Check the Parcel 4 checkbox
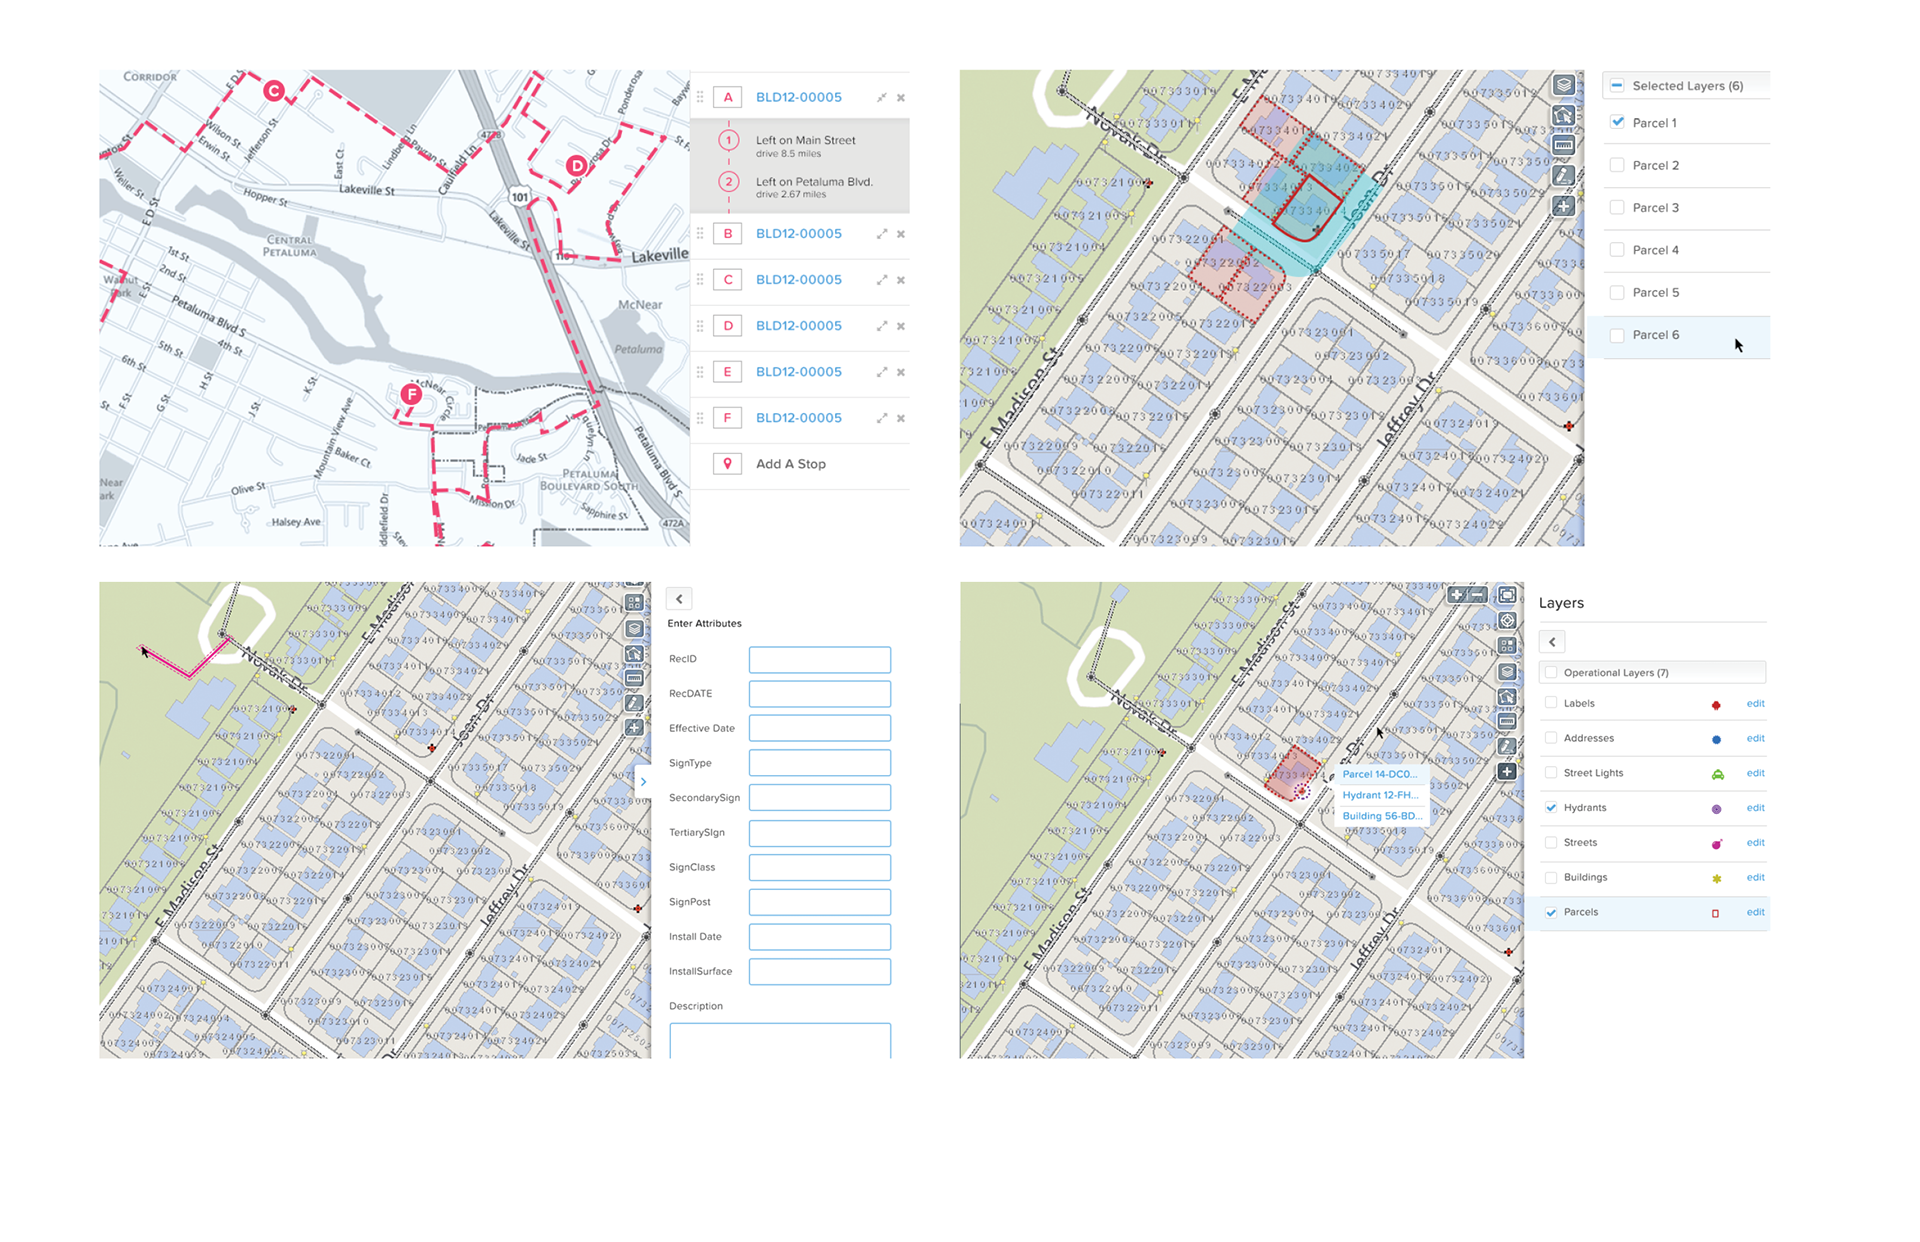 click(x=1617, y=250)
